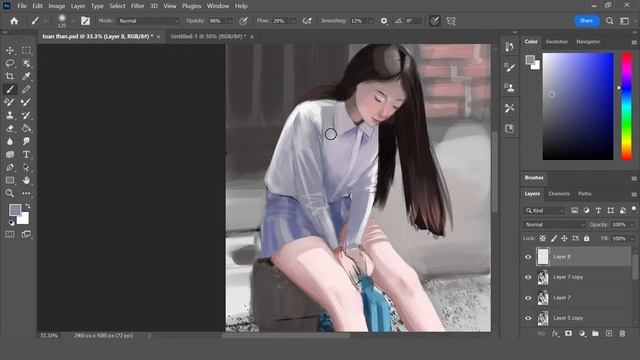Enable airbrush-style build-up

point(307,21)
